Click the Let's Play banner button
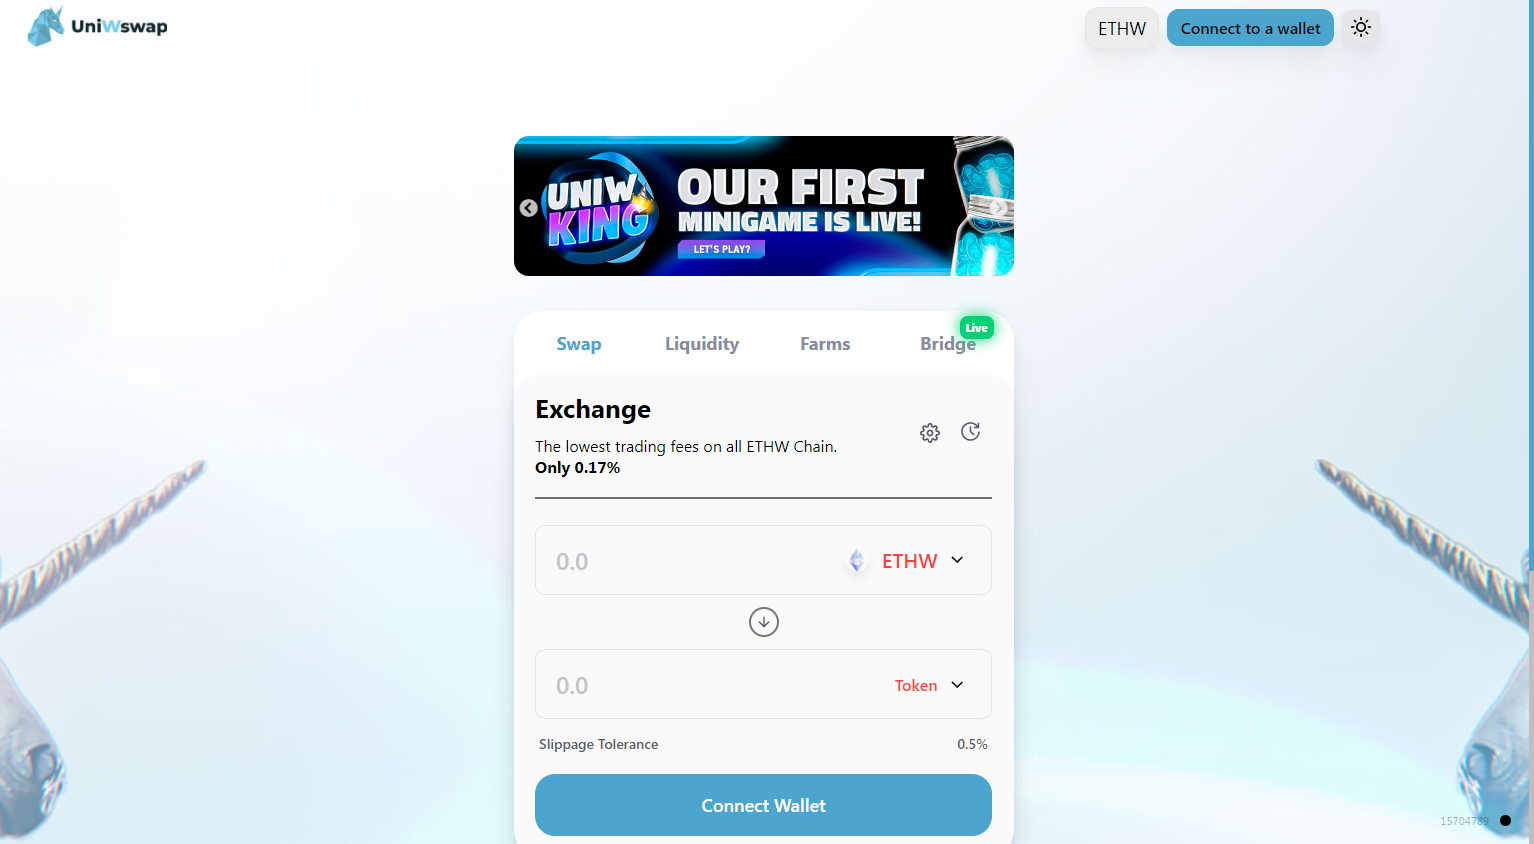Viewport: 1534px width, 844px height. (722, 249)
